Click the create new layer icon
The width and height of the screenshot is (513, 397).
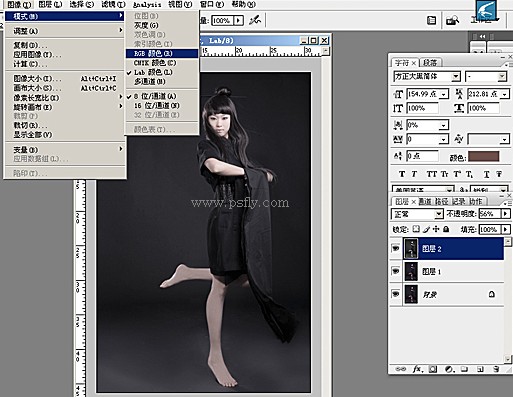click(480, 369)
